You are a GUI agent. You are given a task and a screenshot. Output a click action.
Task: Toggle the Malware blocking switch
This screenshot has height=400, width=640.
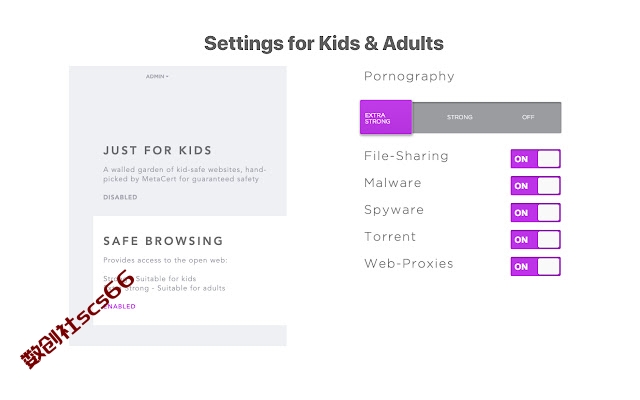536,186
